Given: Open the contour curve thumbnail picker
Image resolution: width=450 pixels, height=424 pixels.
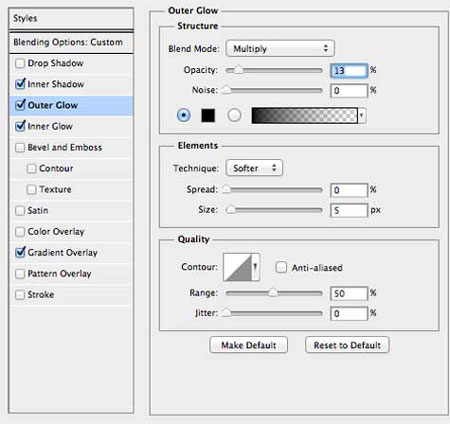Looking at the screenshot, I should [237, 267].
